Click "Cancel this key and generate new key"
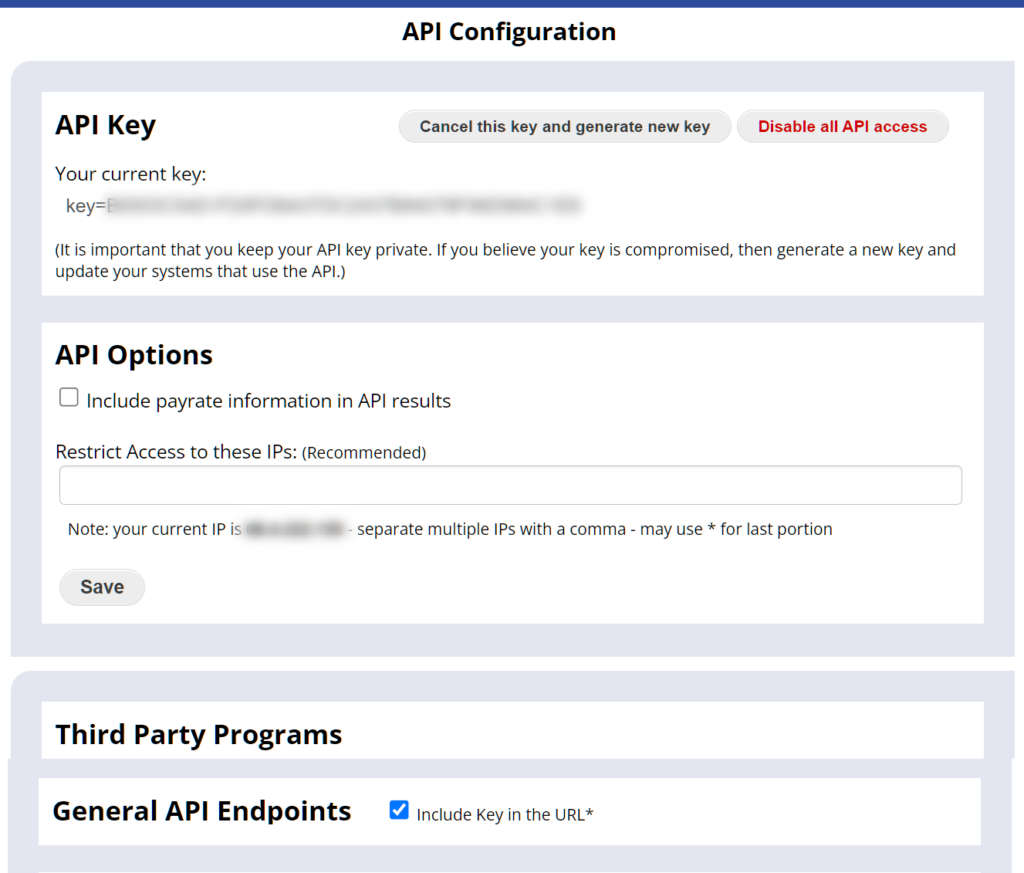This screenshot has width=1024, height=873. [x=564, y=126]
